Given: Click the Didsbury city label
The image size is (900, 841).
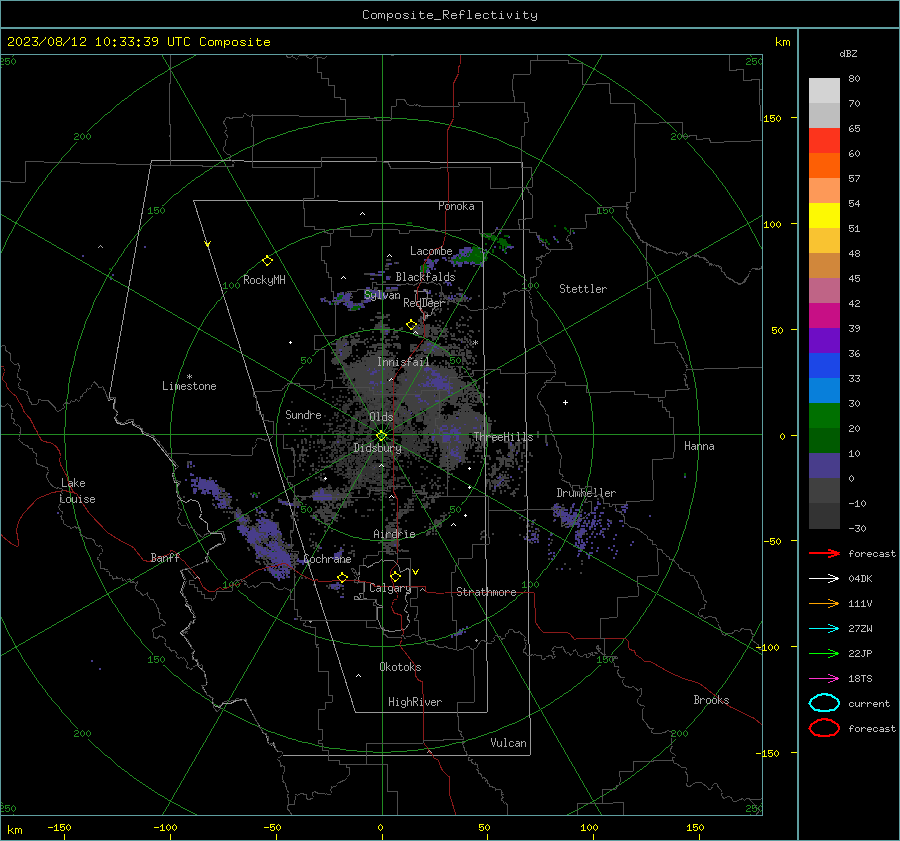Looking at the screenshot, I should (377, 448).
